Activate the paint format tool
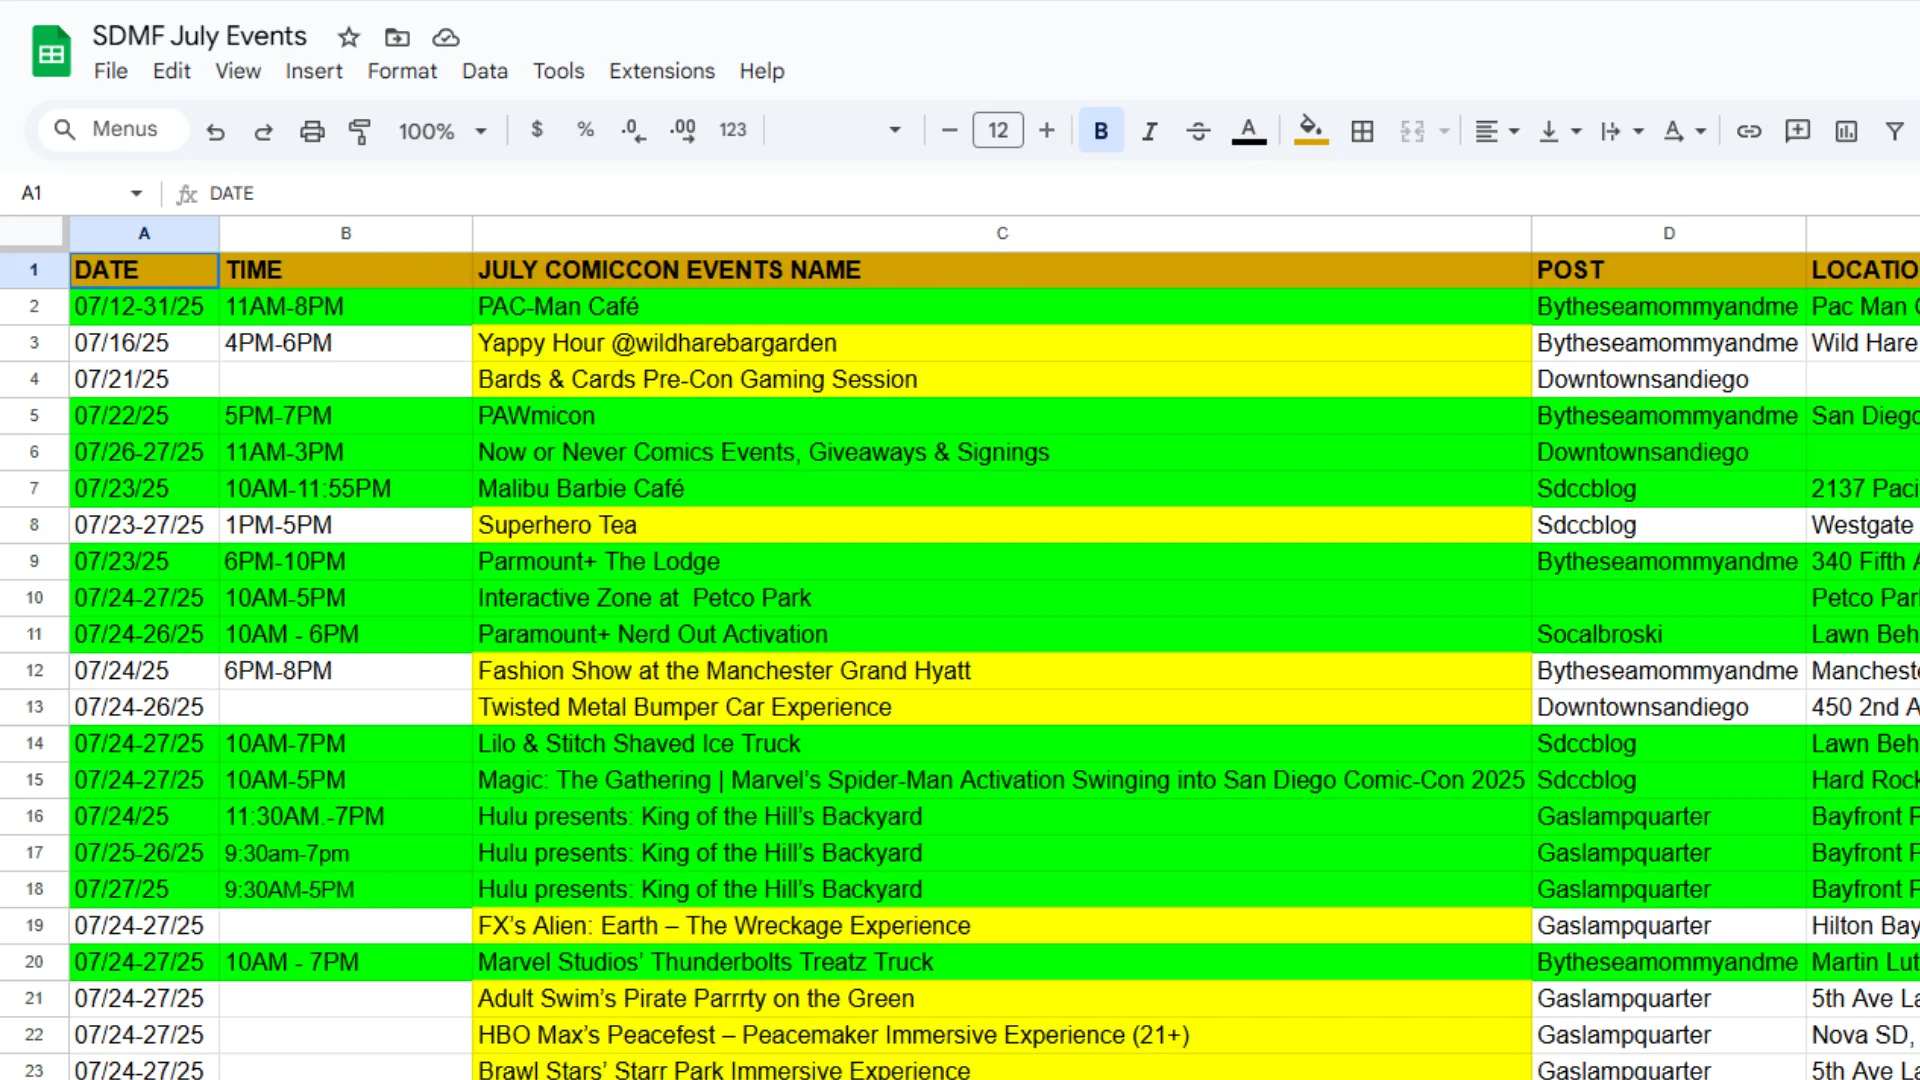The width and height of the screenshot is (1920, 1080). point(360,131)
